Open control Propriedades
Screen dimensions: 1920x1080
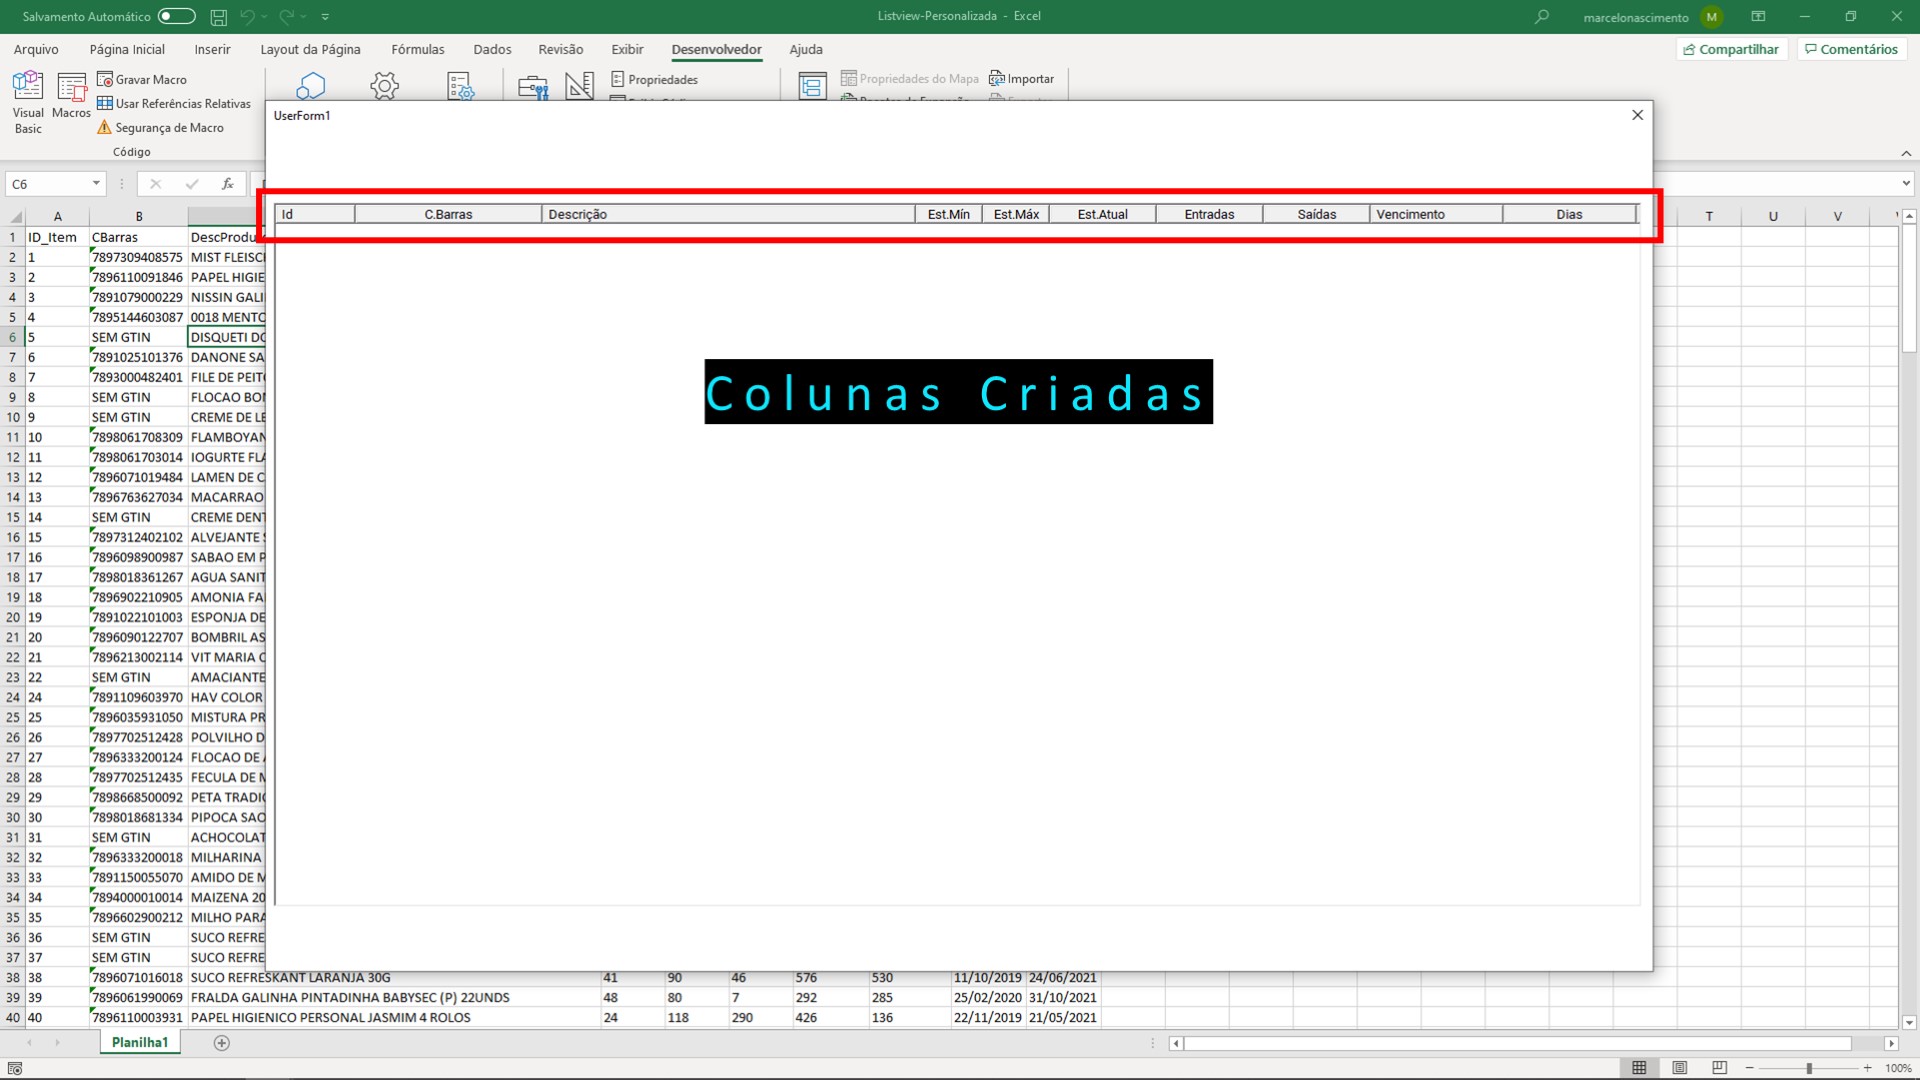click(654, 79)
